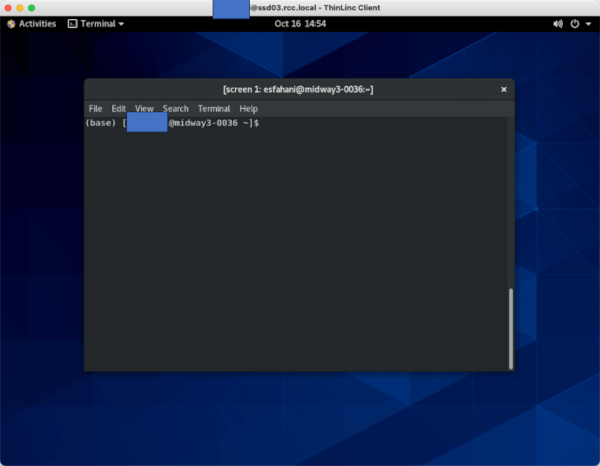Open the File menu
The height and width of the screenshot is (466, 600).
(x=95, y=108)
